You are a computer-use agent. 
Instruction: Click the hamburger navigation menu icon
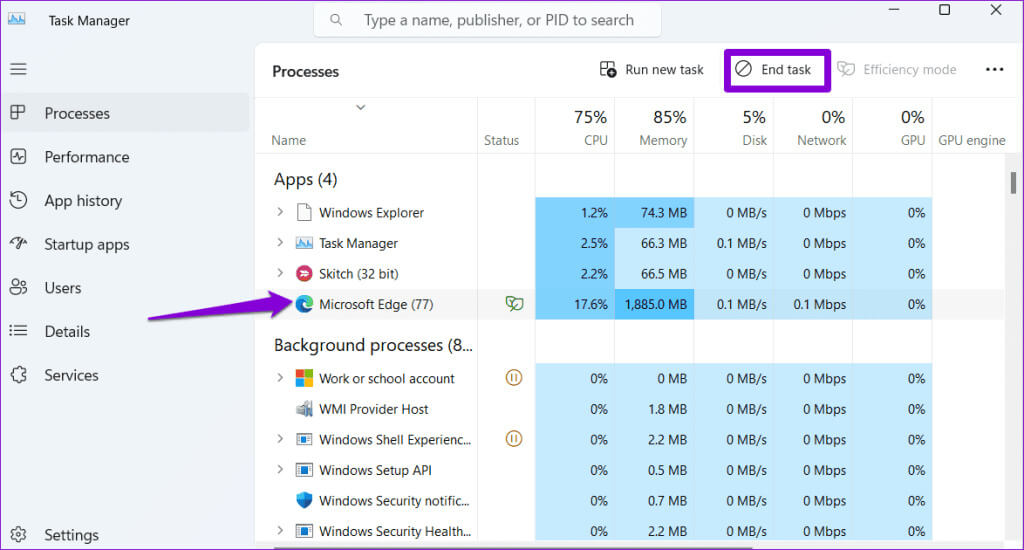pyautogui.click(x=19, y=69)
